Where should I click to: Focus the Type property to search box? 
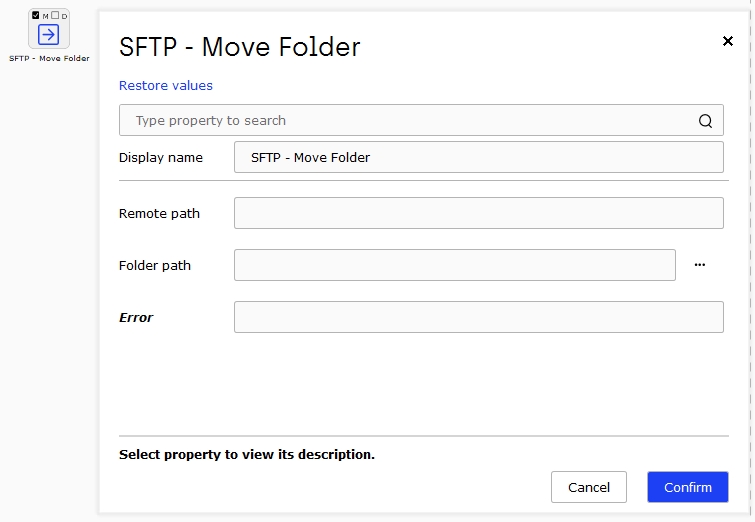click(x=421, y=120)
